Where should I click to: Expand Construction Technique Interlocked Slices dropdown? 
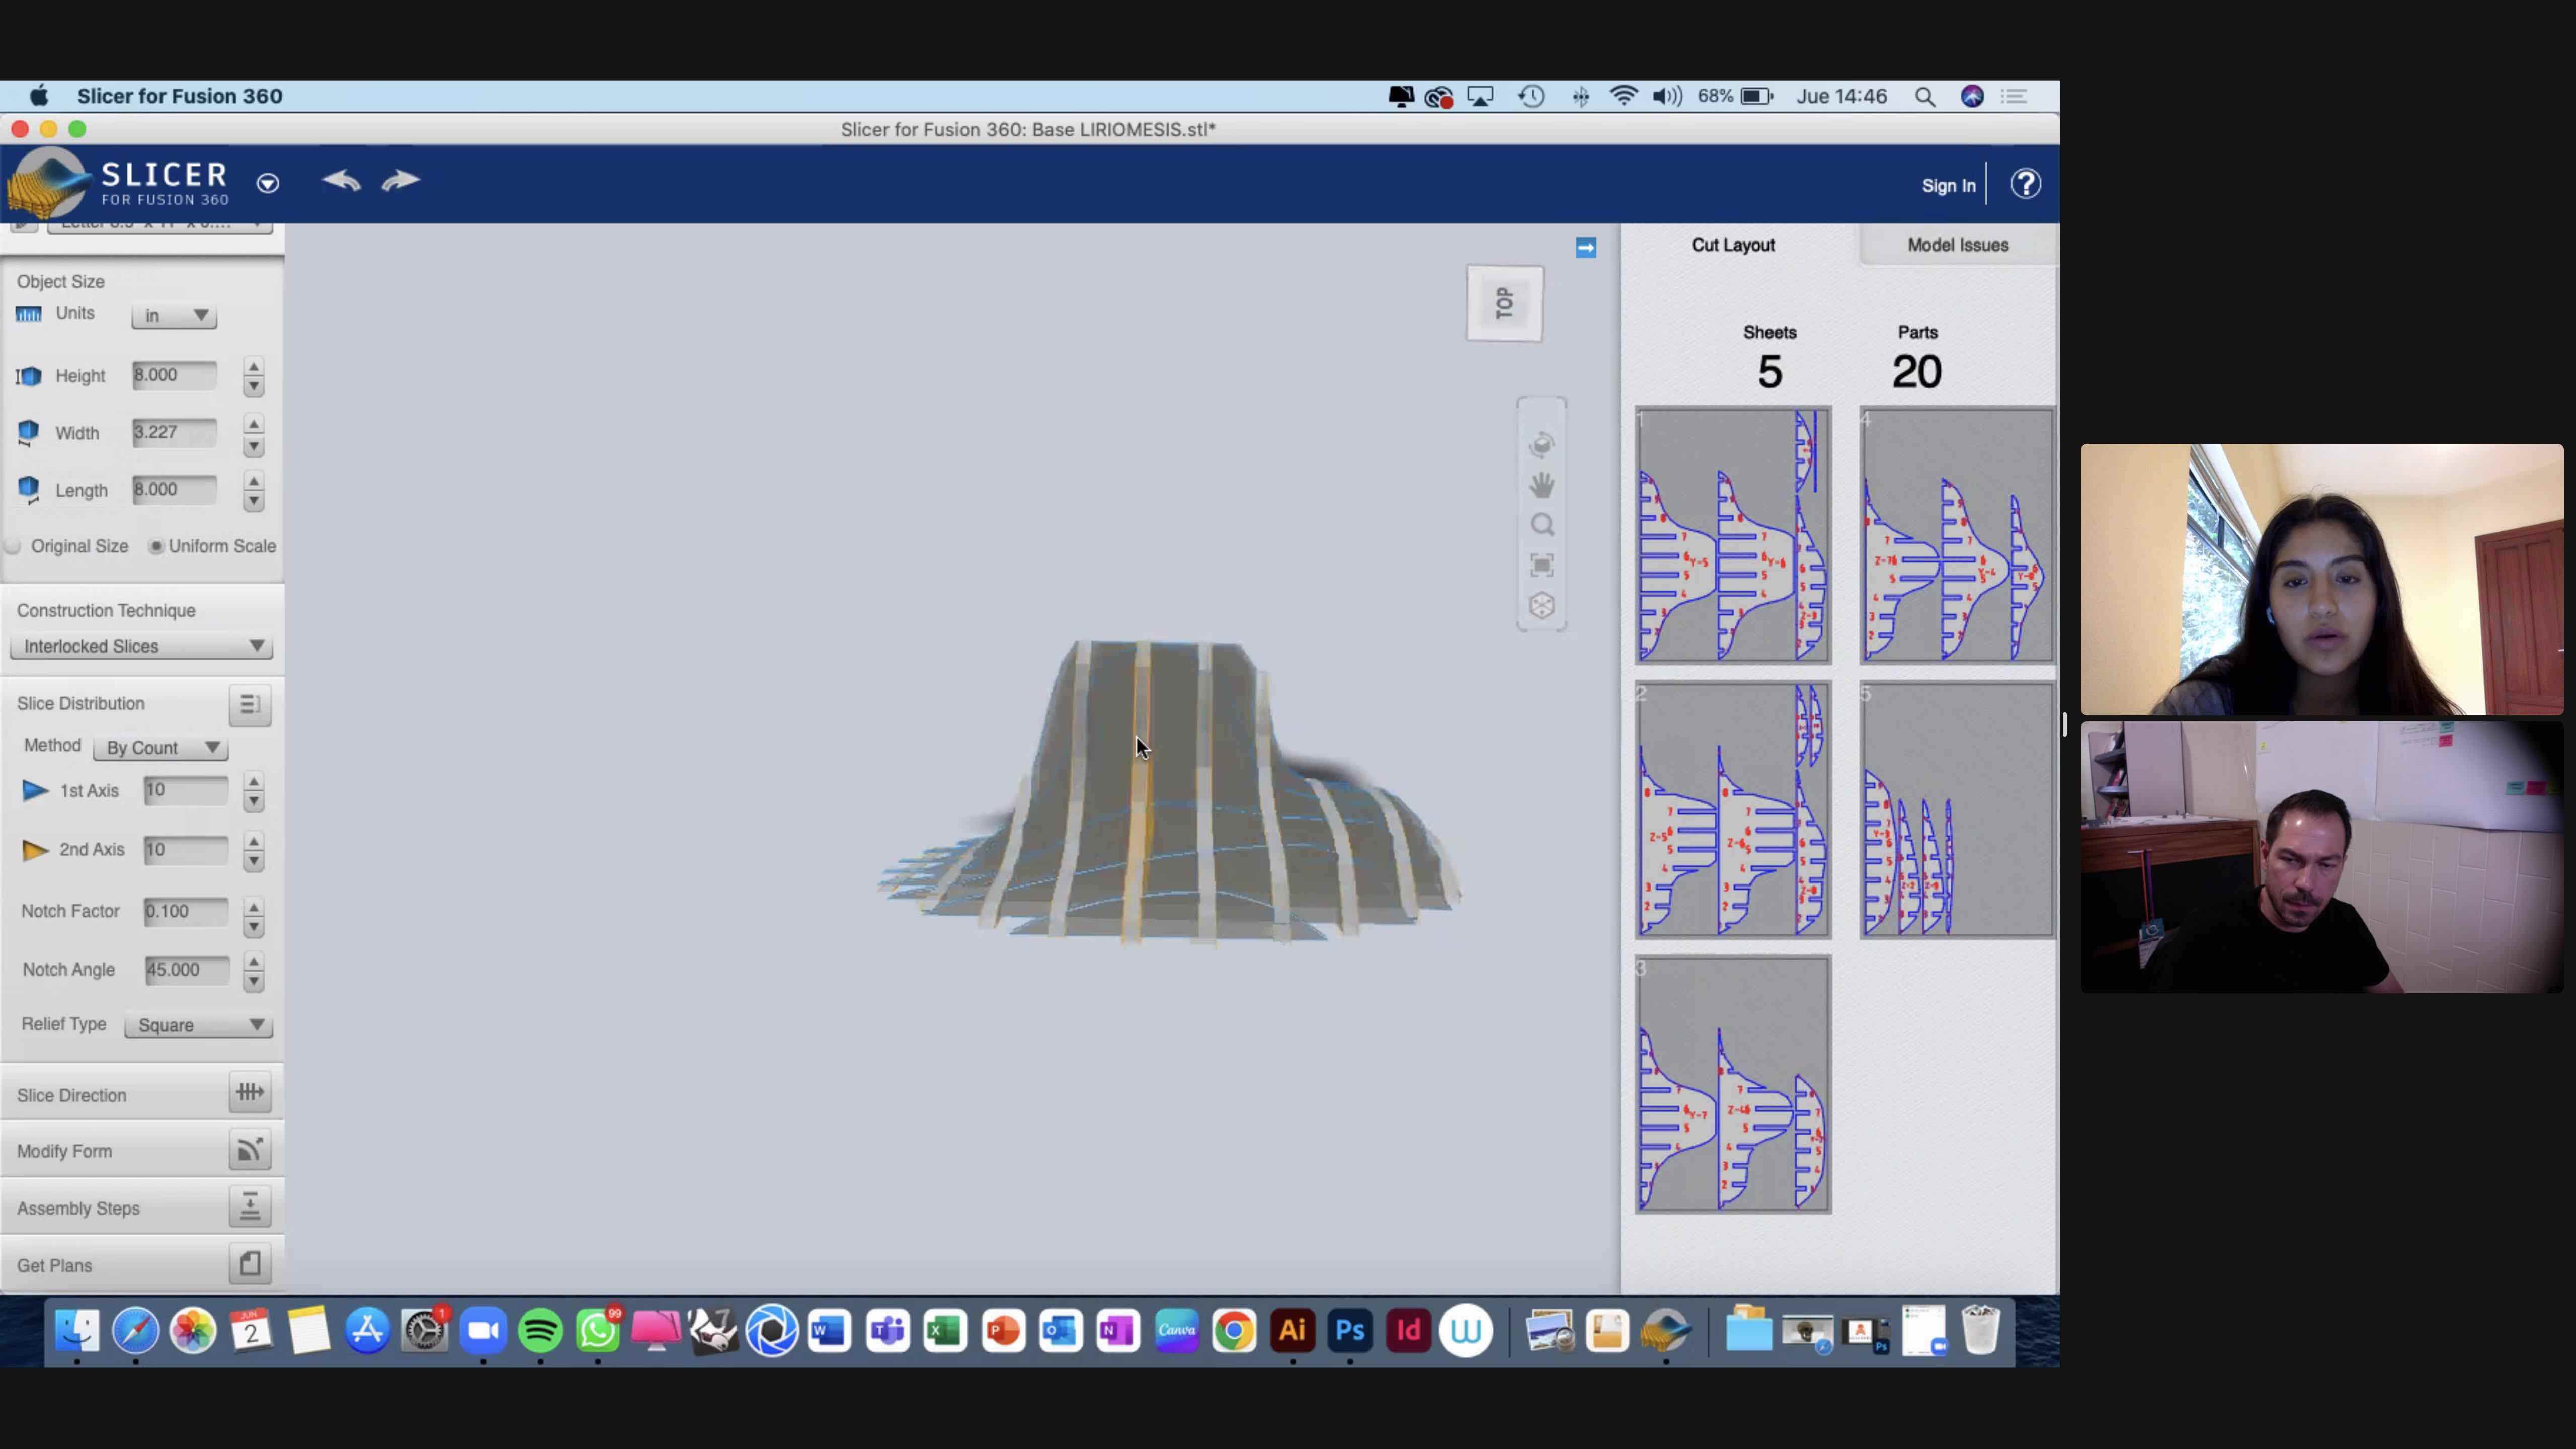(141, 646)
